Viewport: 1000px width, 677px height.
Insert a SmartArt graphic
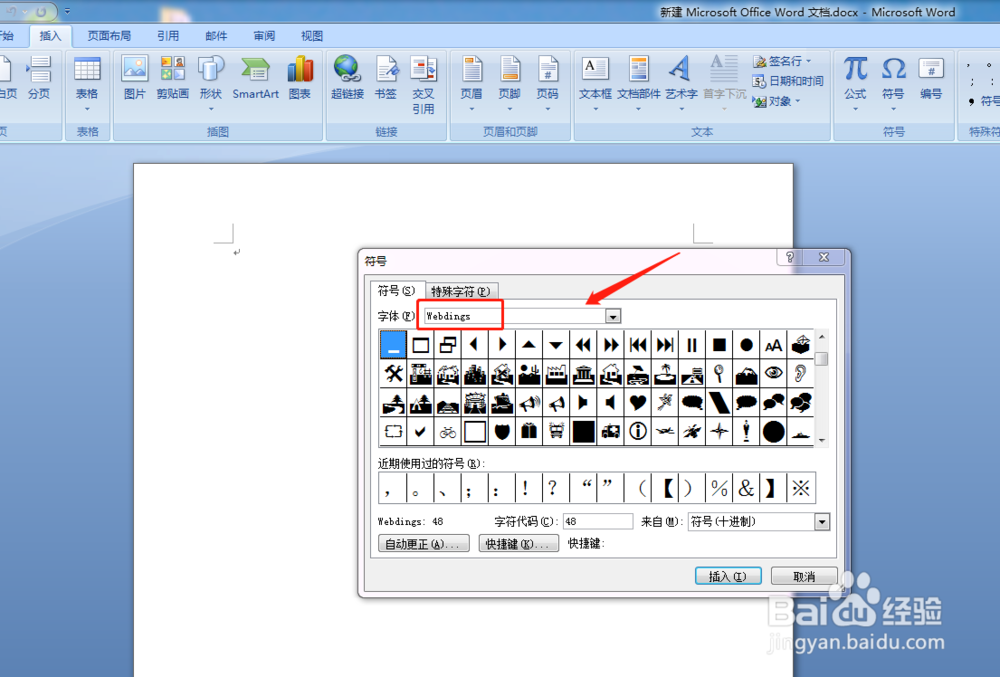click(x=256, y=78)
